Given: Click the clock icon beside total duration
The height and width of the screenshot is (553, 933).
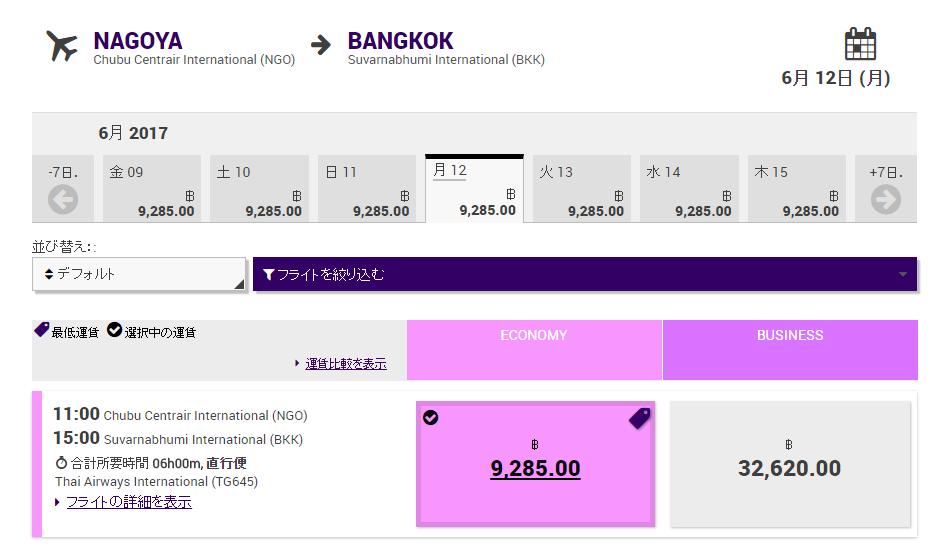Looking at the screenshot, I should tap(61, 463).
